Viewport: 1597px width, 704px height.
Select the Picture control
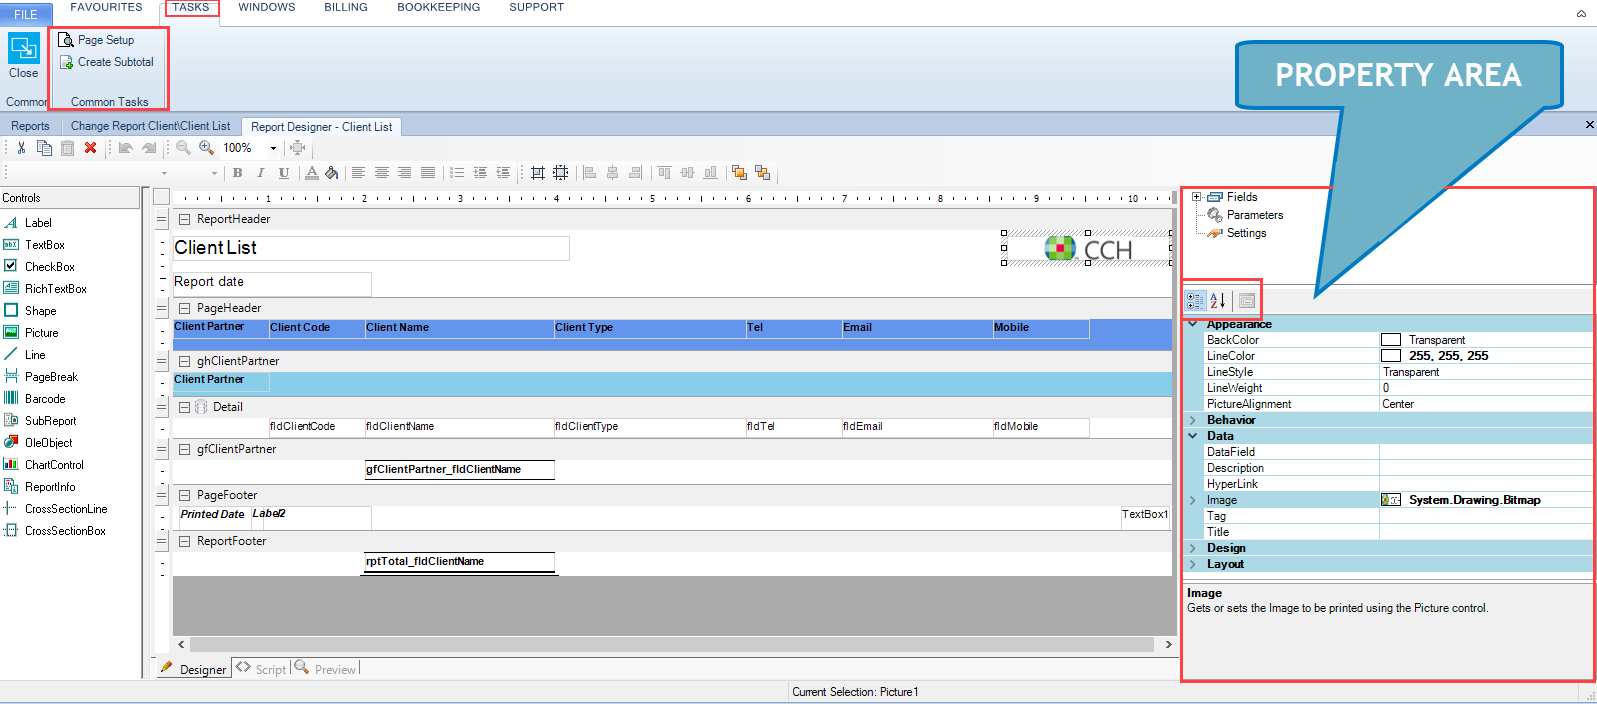point(31,333)
